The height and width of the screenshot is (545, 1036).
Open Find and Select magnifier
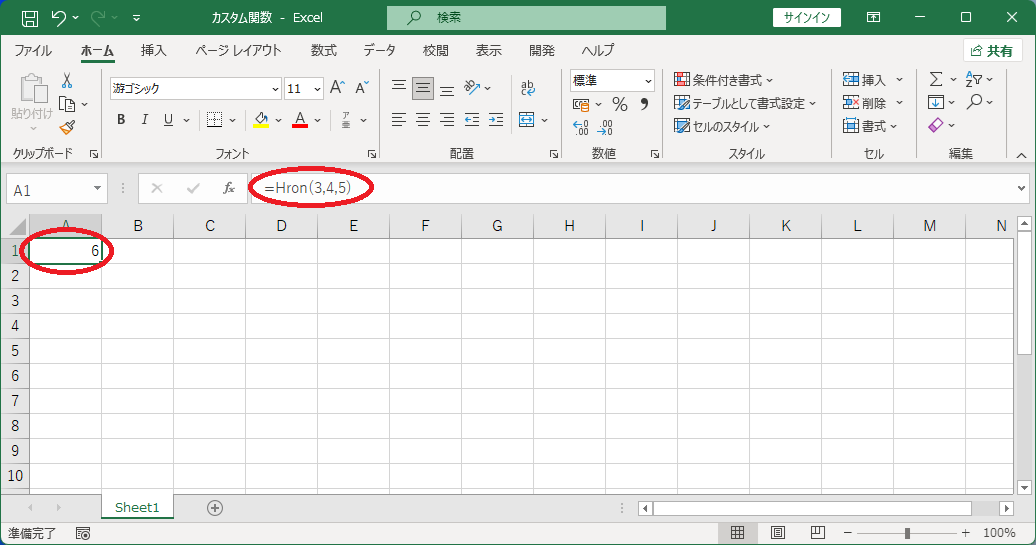click(x=974, y=102)
